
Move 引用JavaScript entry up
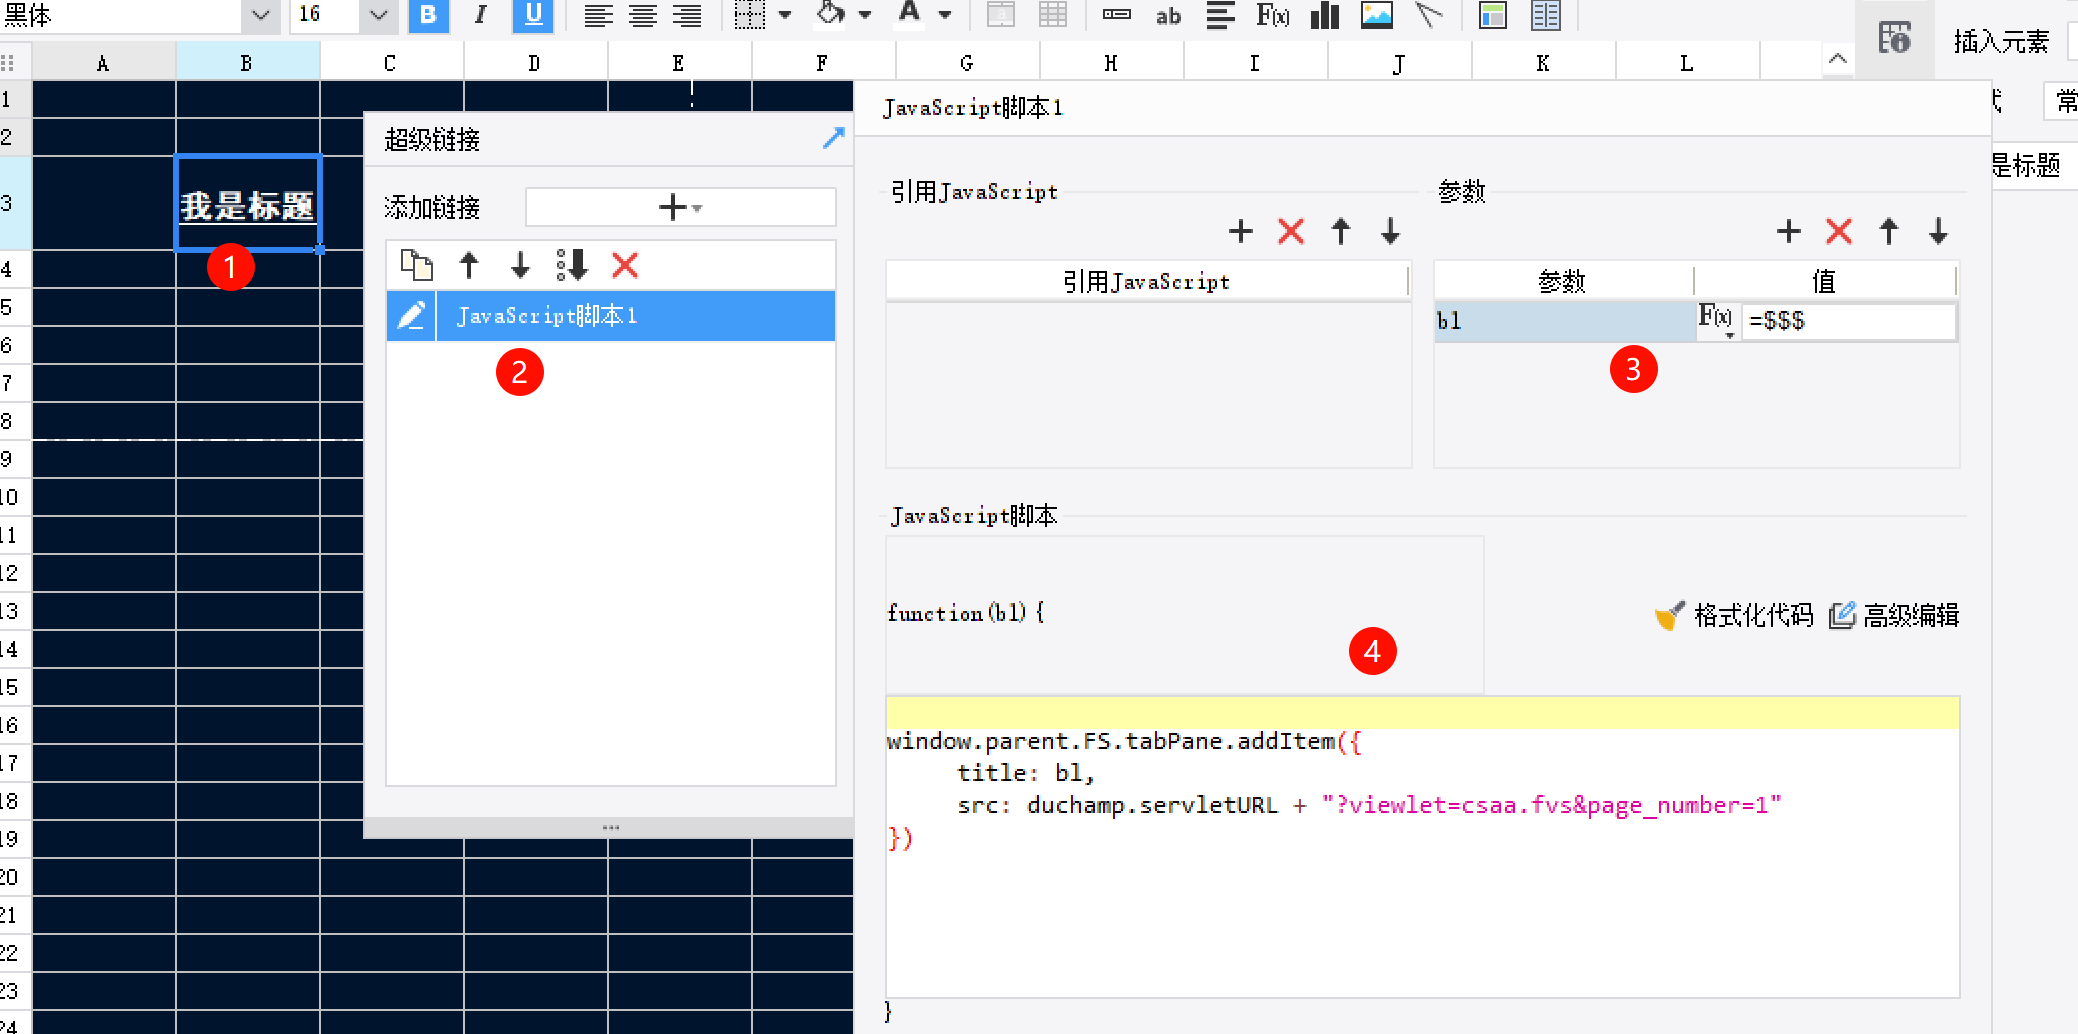click(x=1341, y=231)
